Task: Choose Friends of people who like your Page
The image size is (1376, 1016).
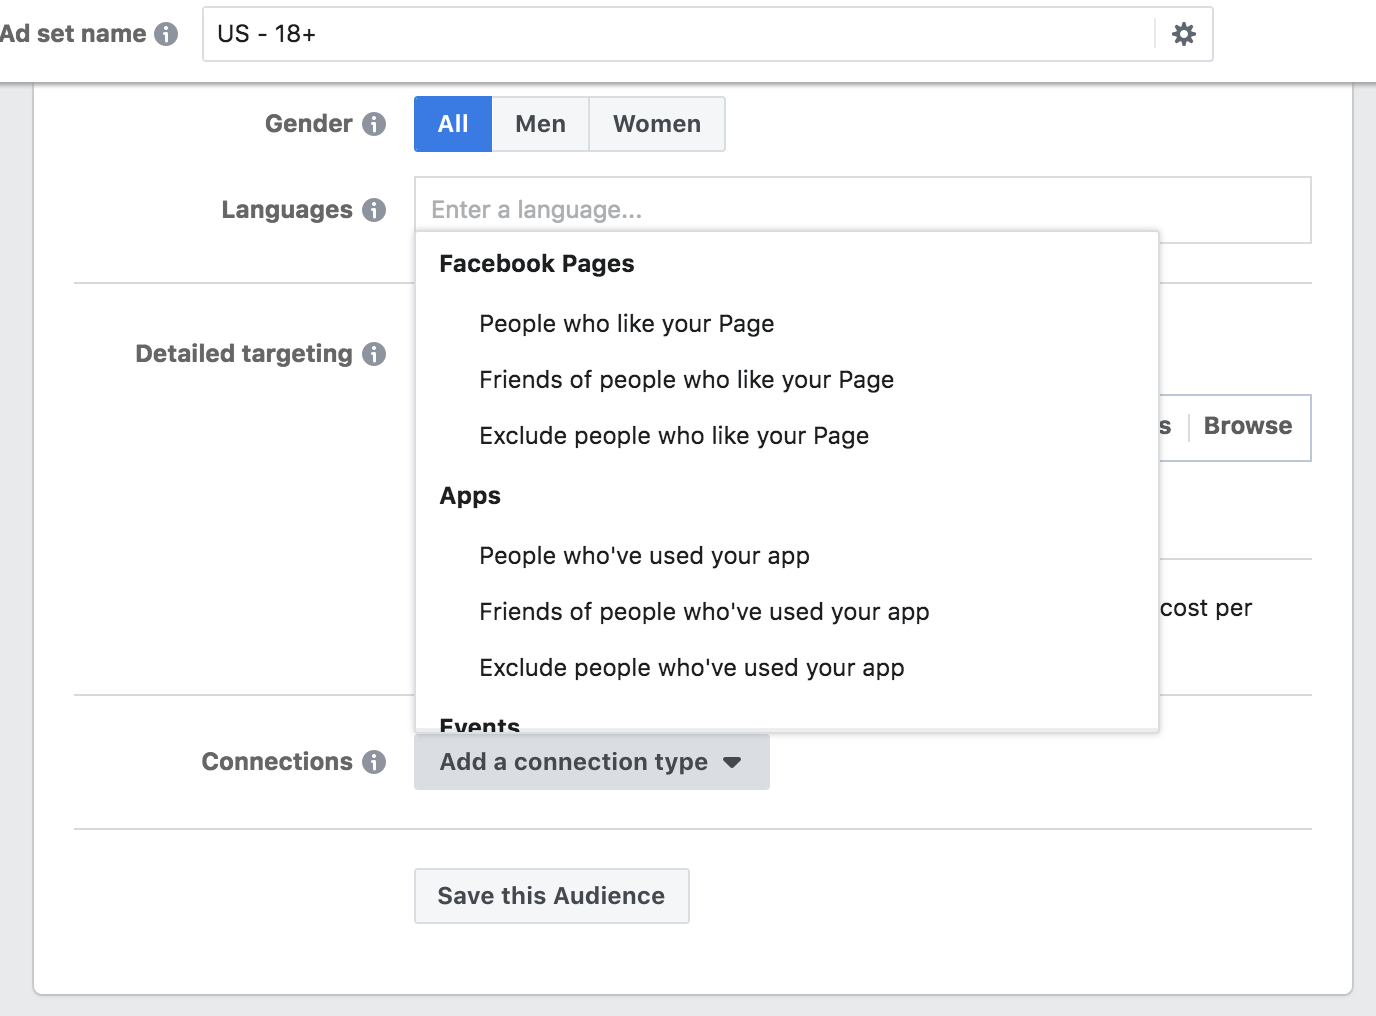Action: pyautogui.click(x=787, y=380)
